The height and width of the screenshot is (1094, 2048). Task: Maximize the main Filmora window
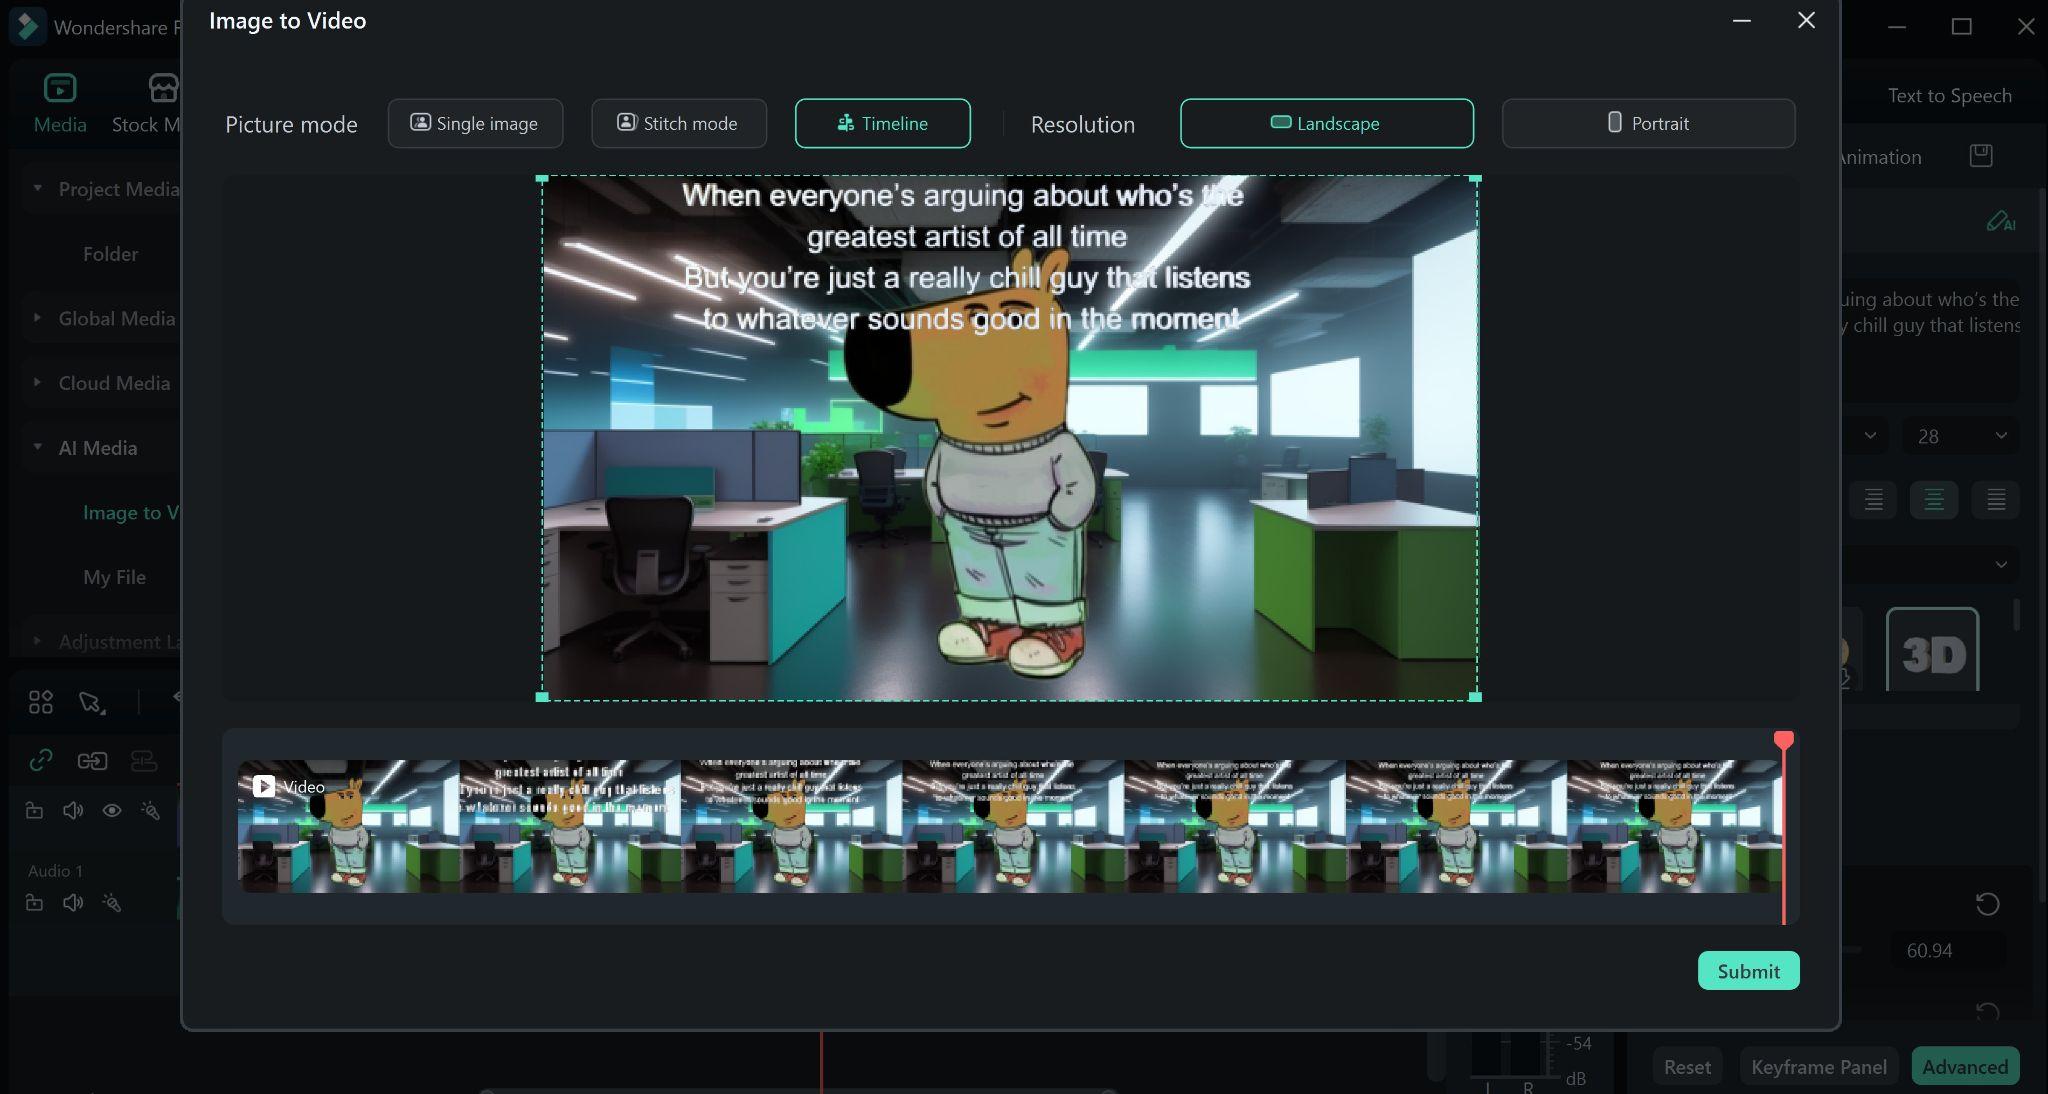(1961, 27)
